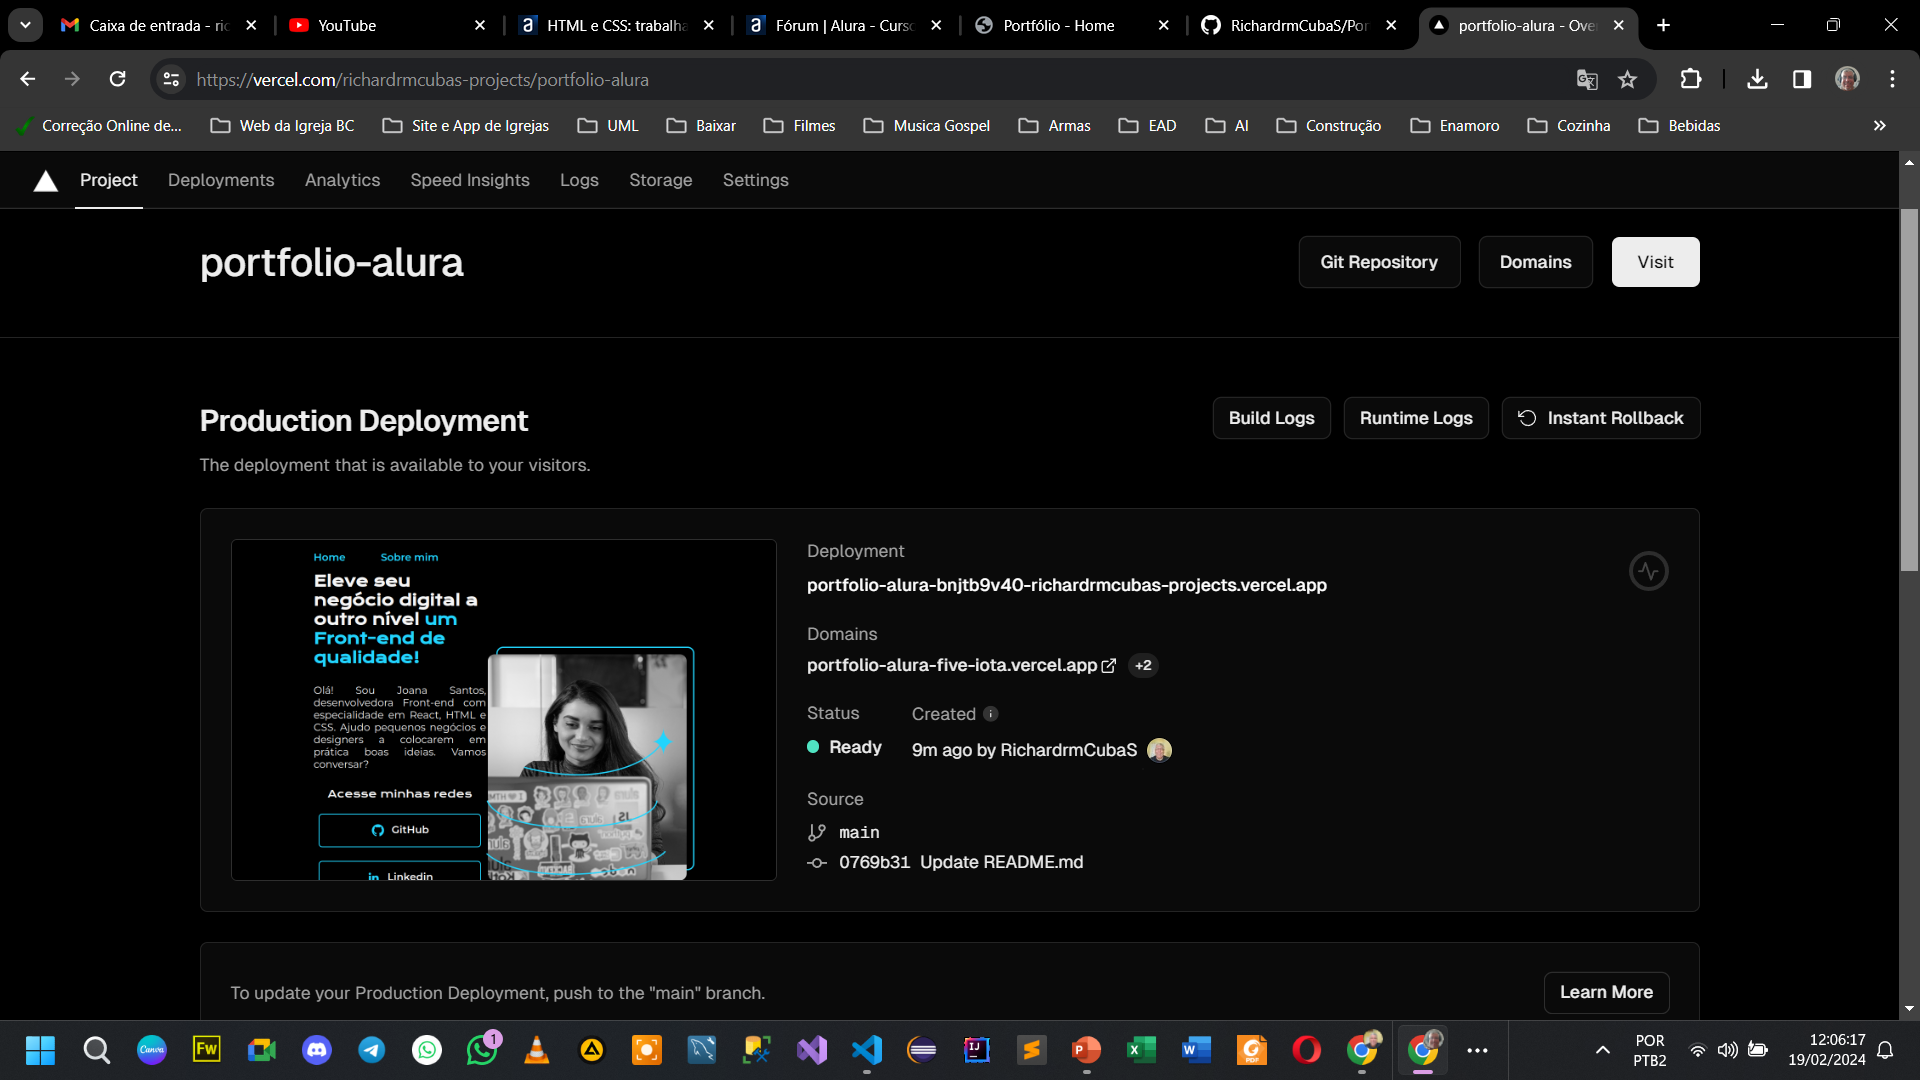Click the Git Repository button
Viewport: 1920px width, 1080px height.
(1379, 261)
